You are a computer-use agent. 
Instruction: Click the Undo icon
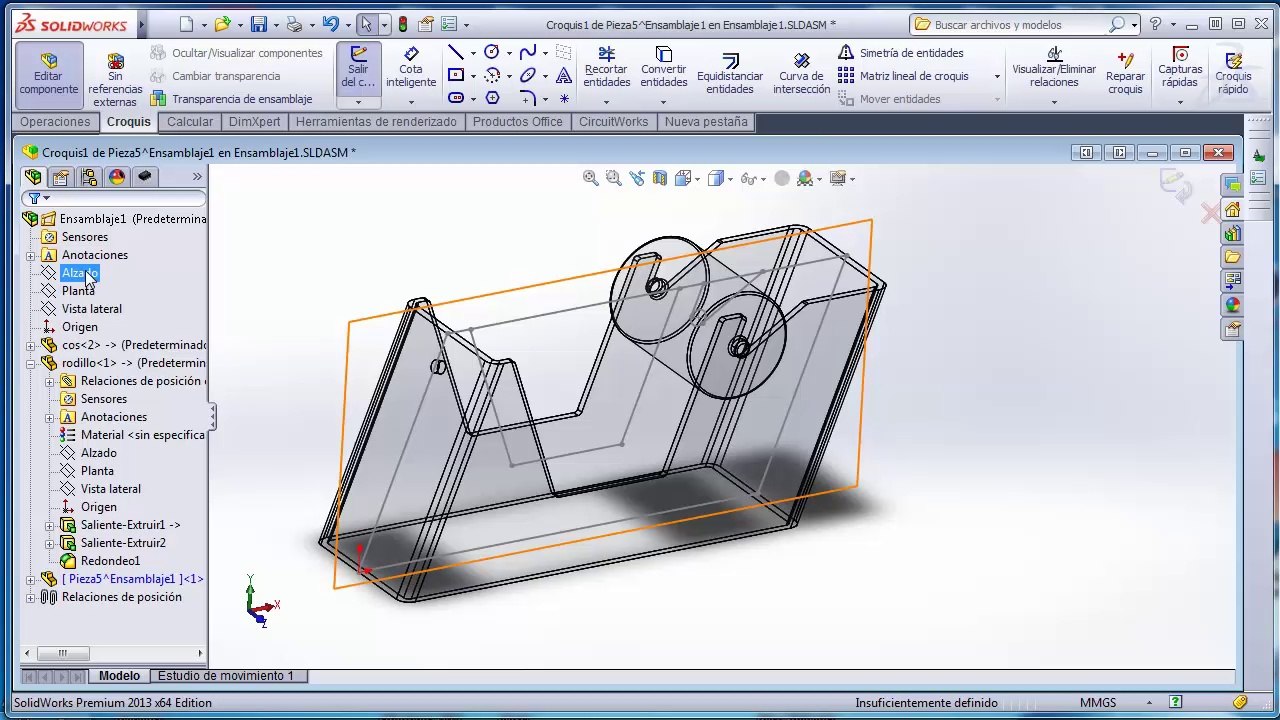330,24
